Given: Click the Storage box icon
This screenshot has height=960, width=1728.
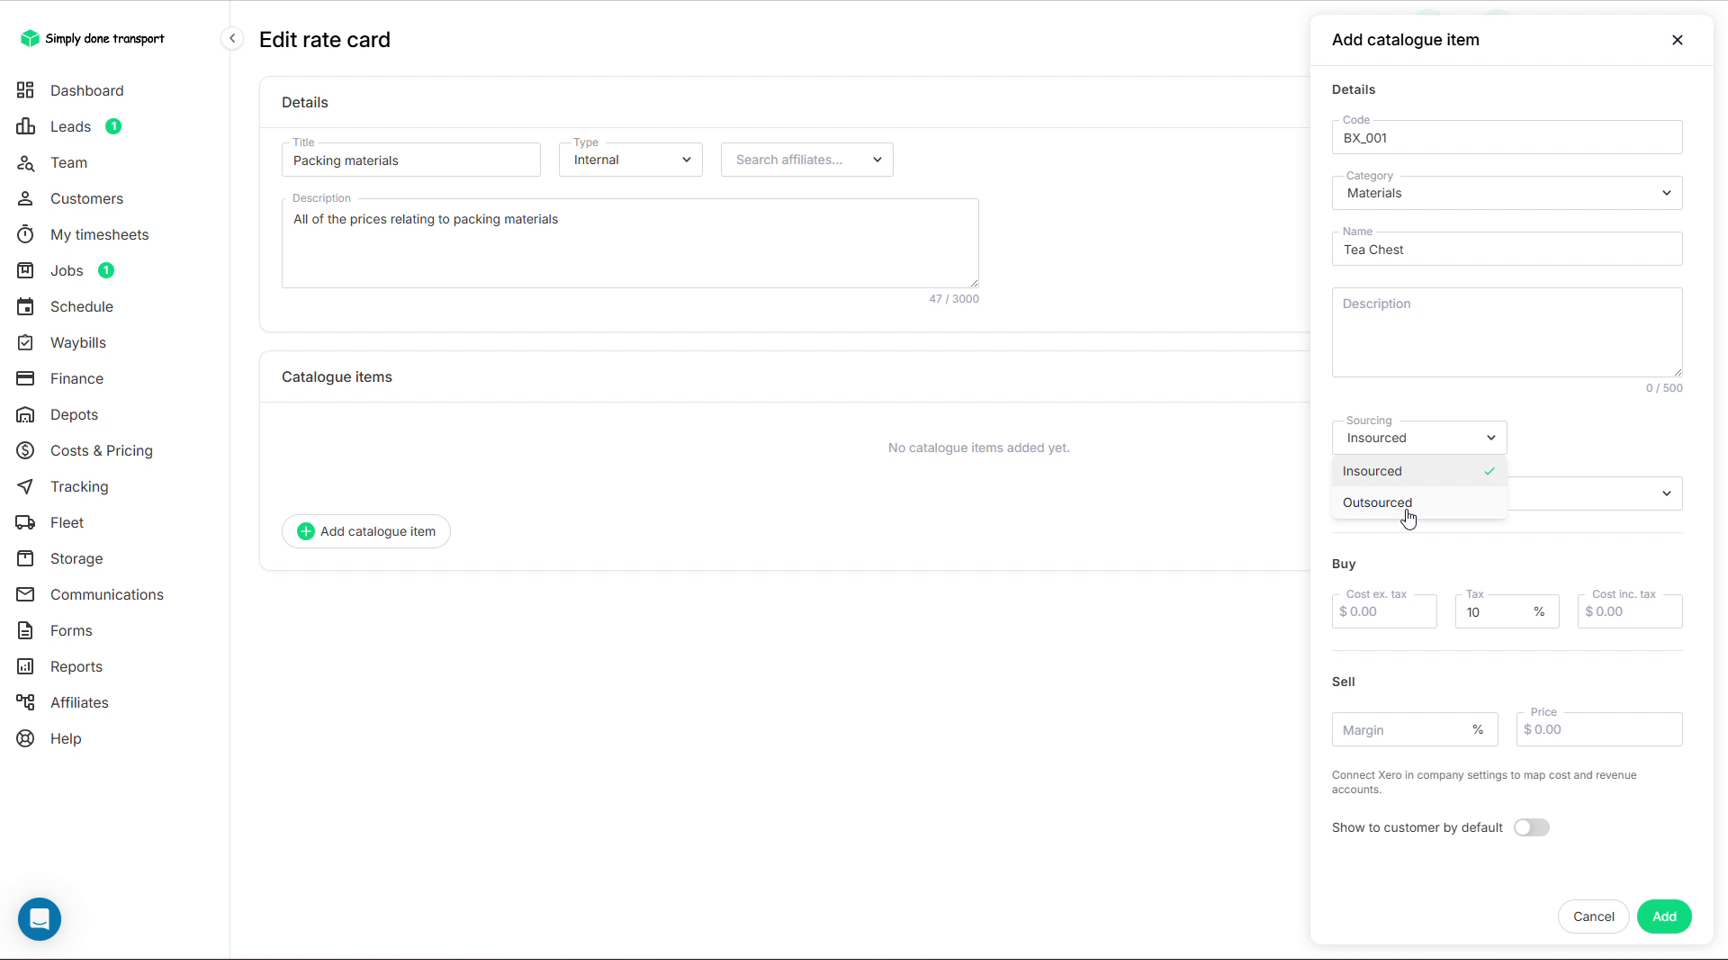Looking at the screenshot, I should click(x=25, y=558).
